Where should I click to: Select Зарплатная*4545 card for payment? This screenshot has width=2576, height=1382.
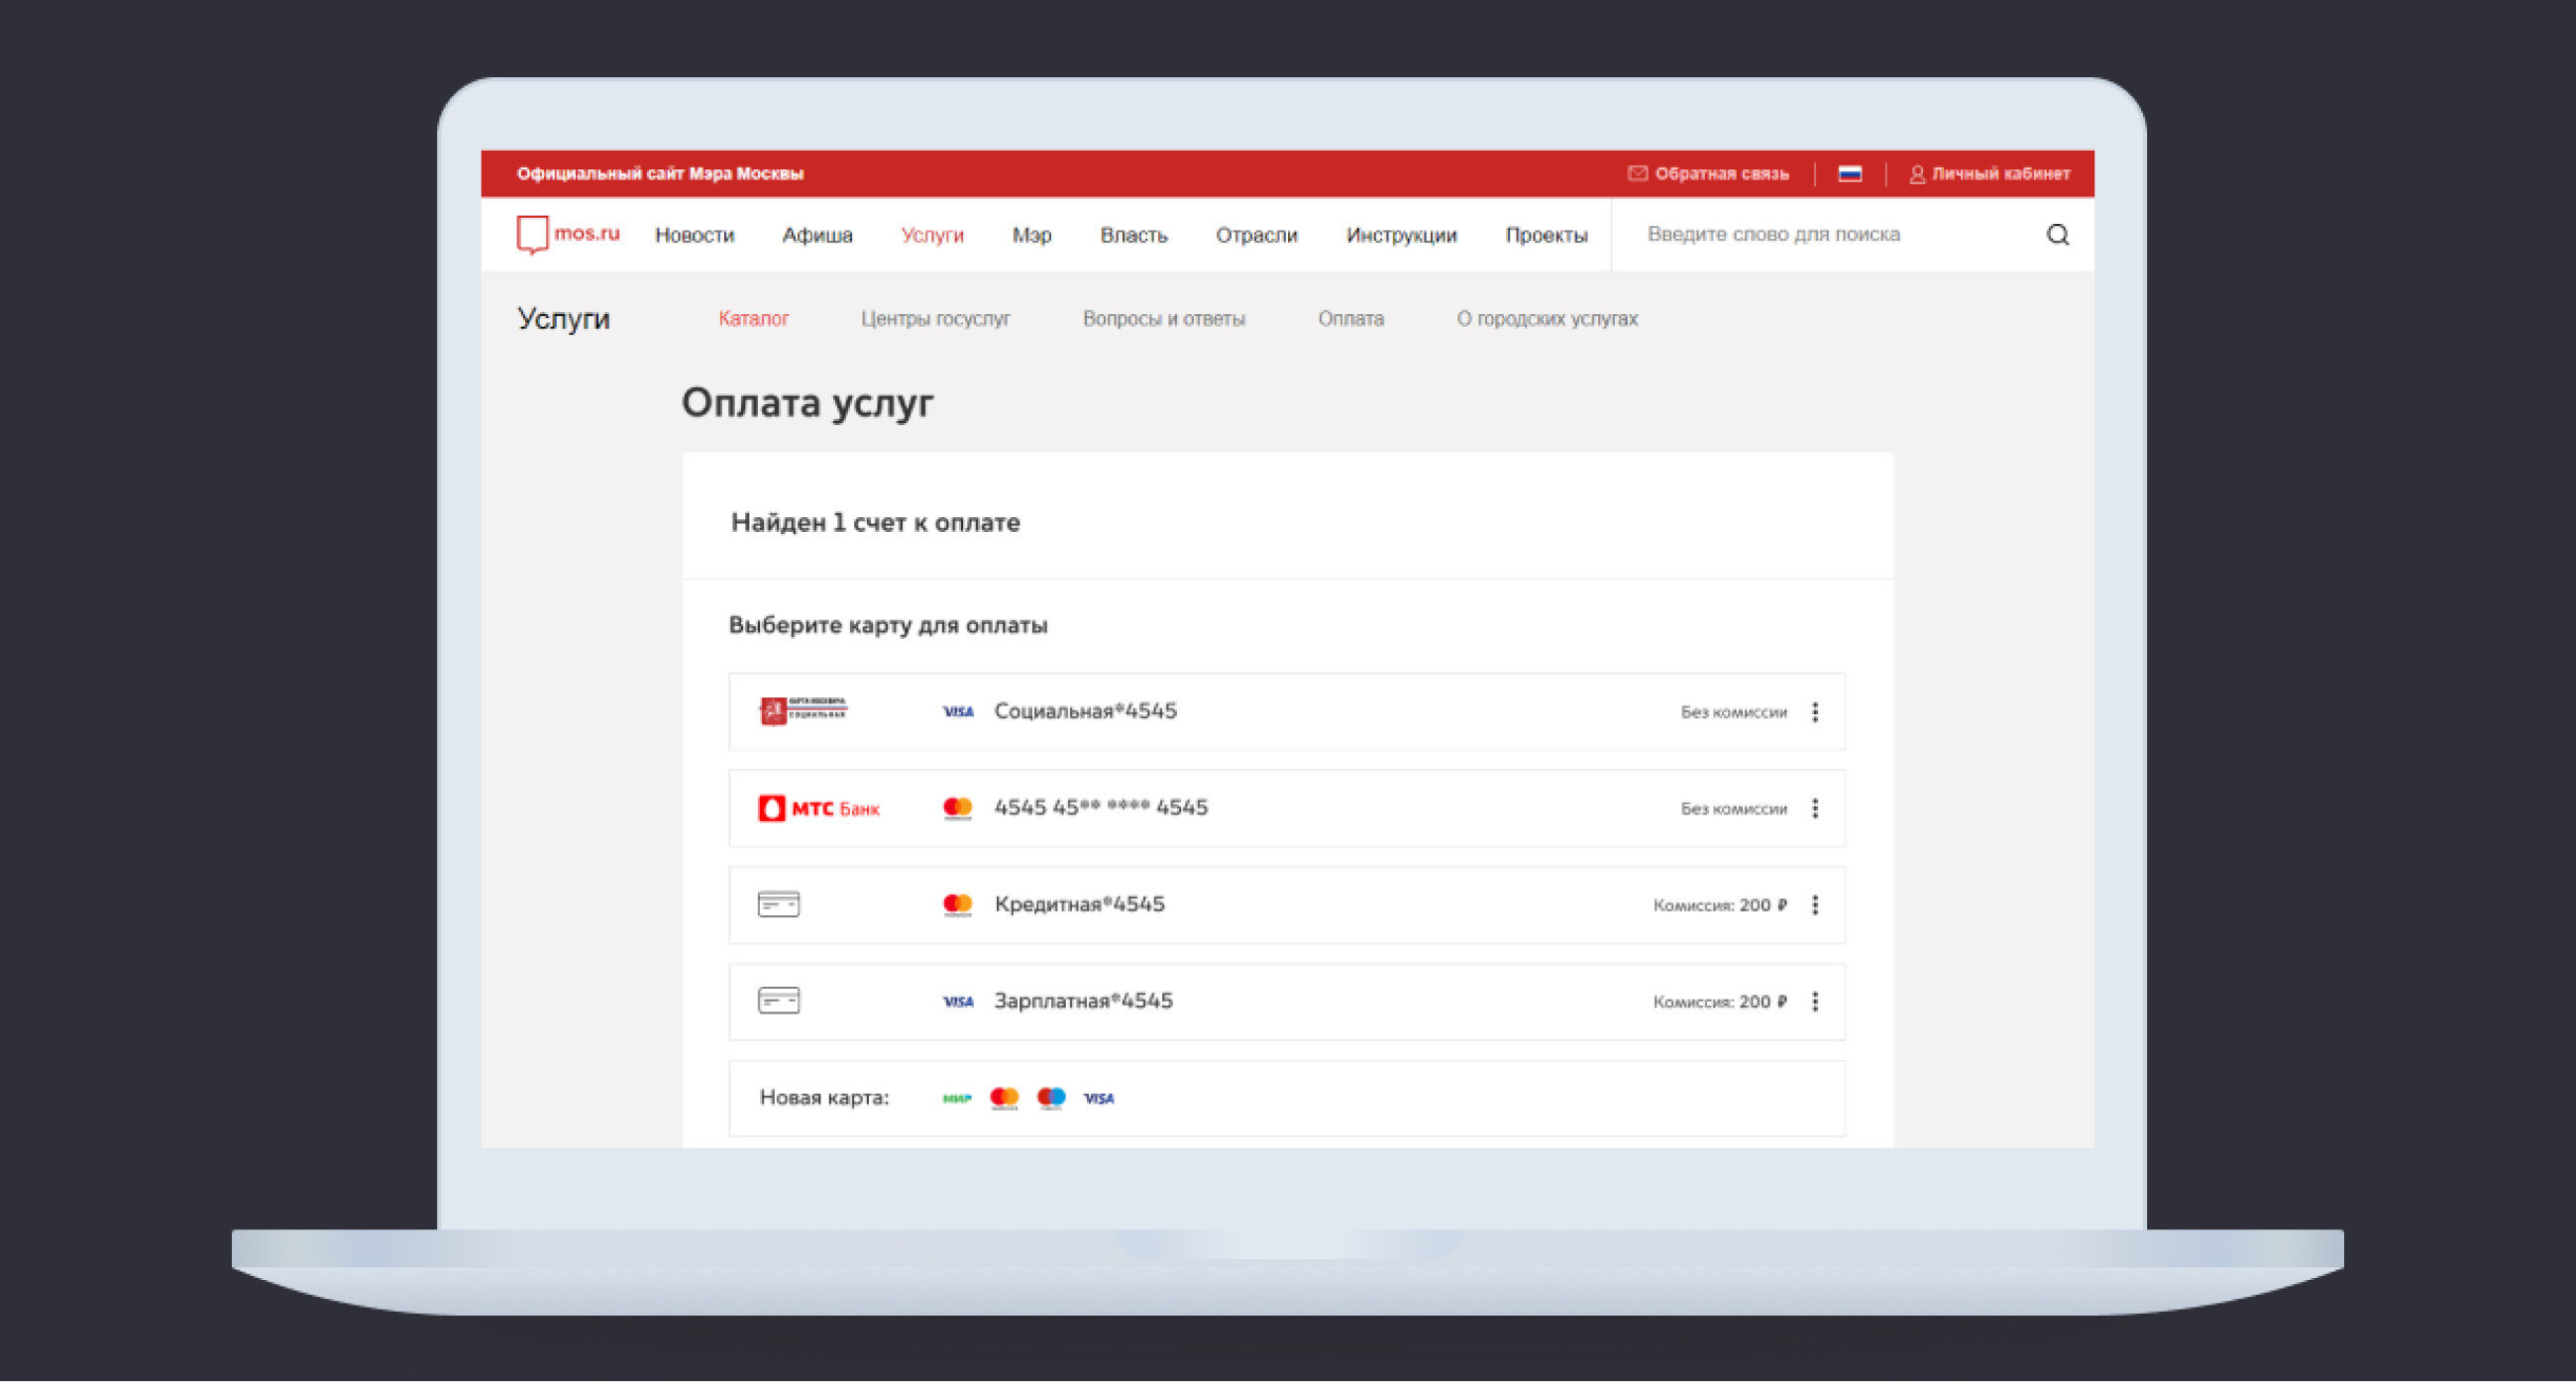[x=1083, y=1001]
